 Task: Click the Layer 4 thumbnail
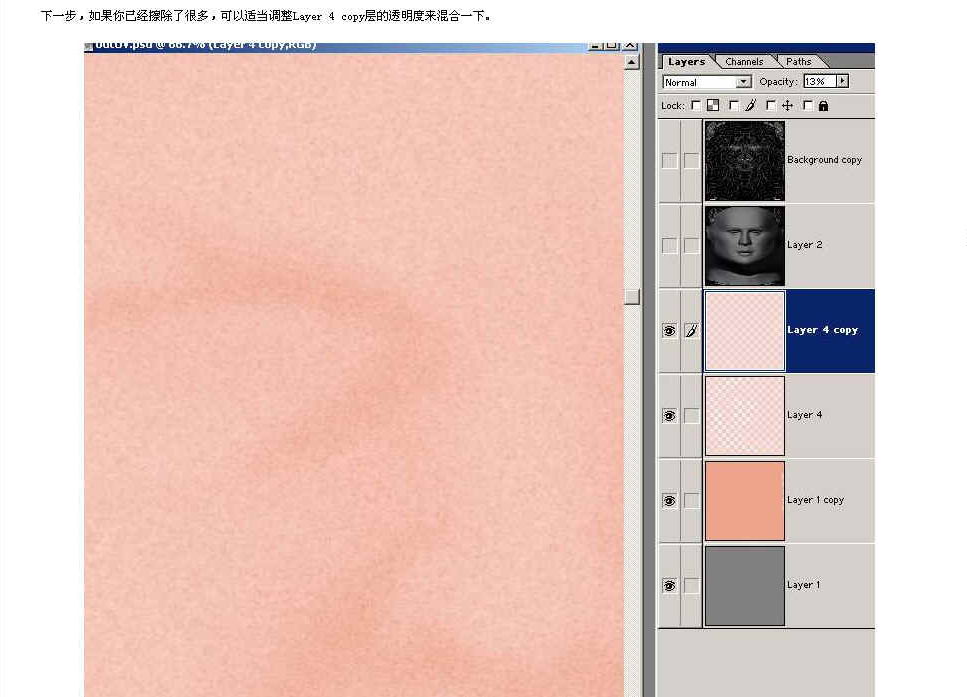(x=745, y=416)
